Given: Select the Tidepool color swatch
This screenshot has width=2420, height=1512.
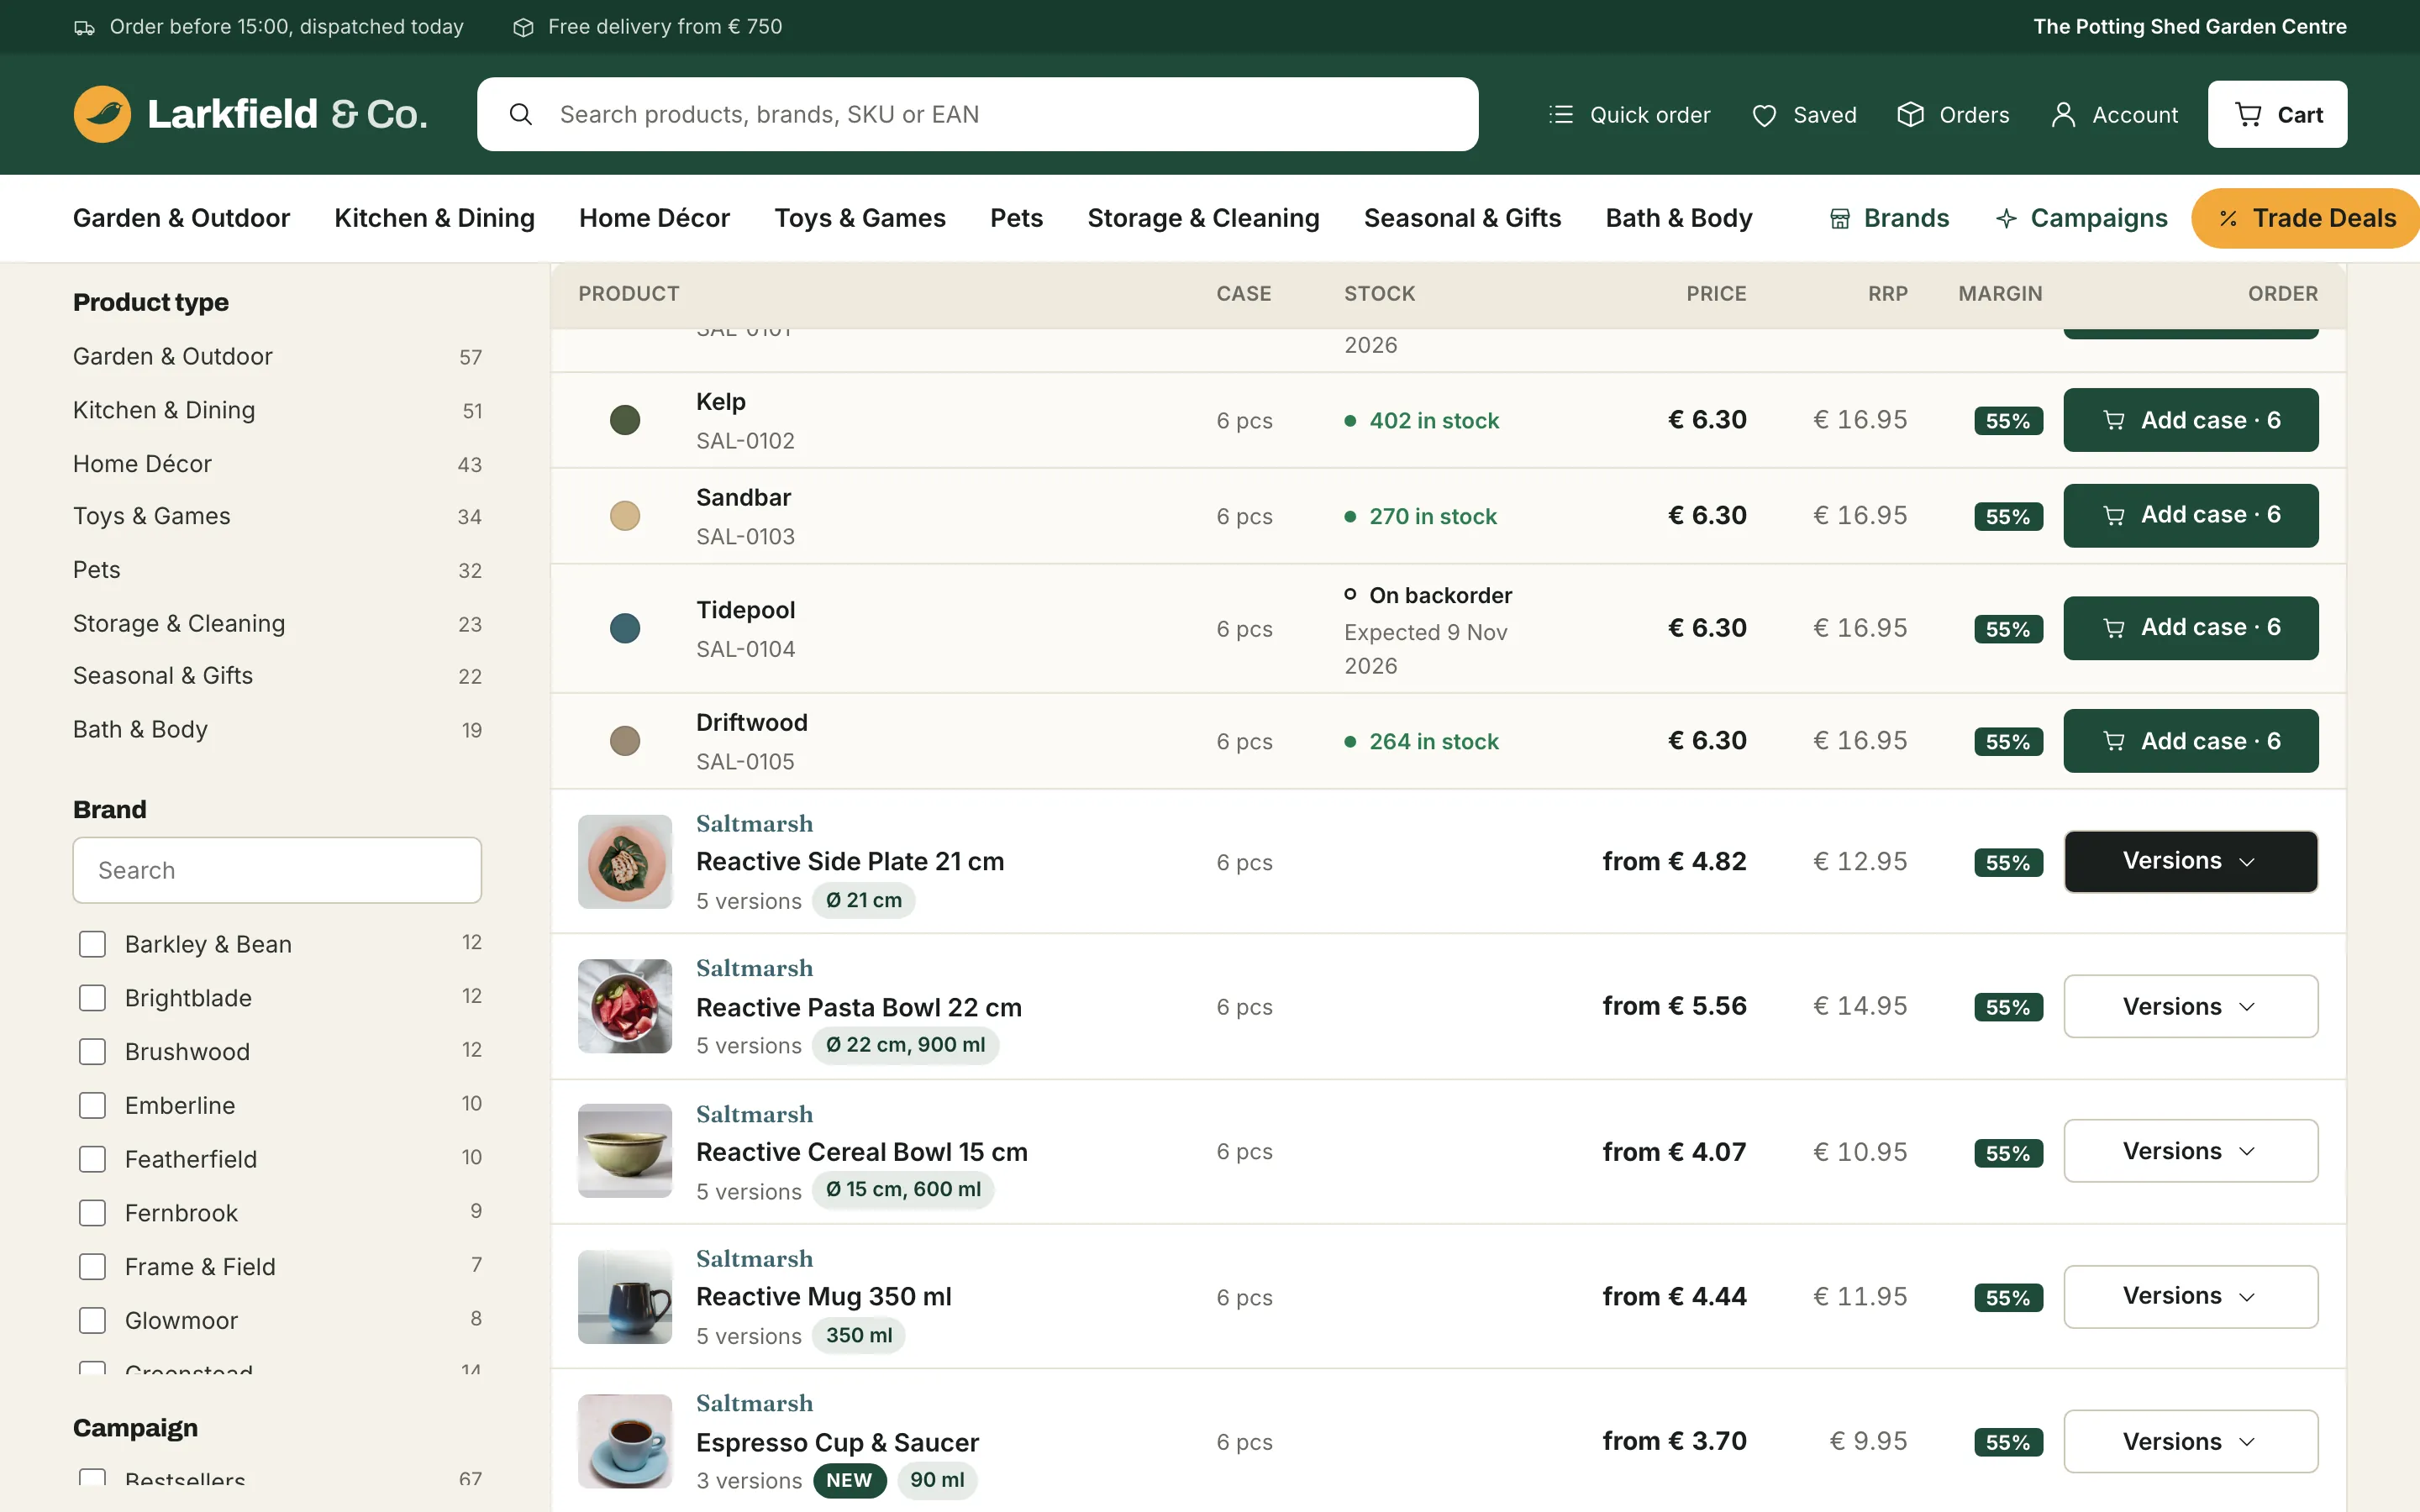Looking at the screenshot, I should click(625, 628).
